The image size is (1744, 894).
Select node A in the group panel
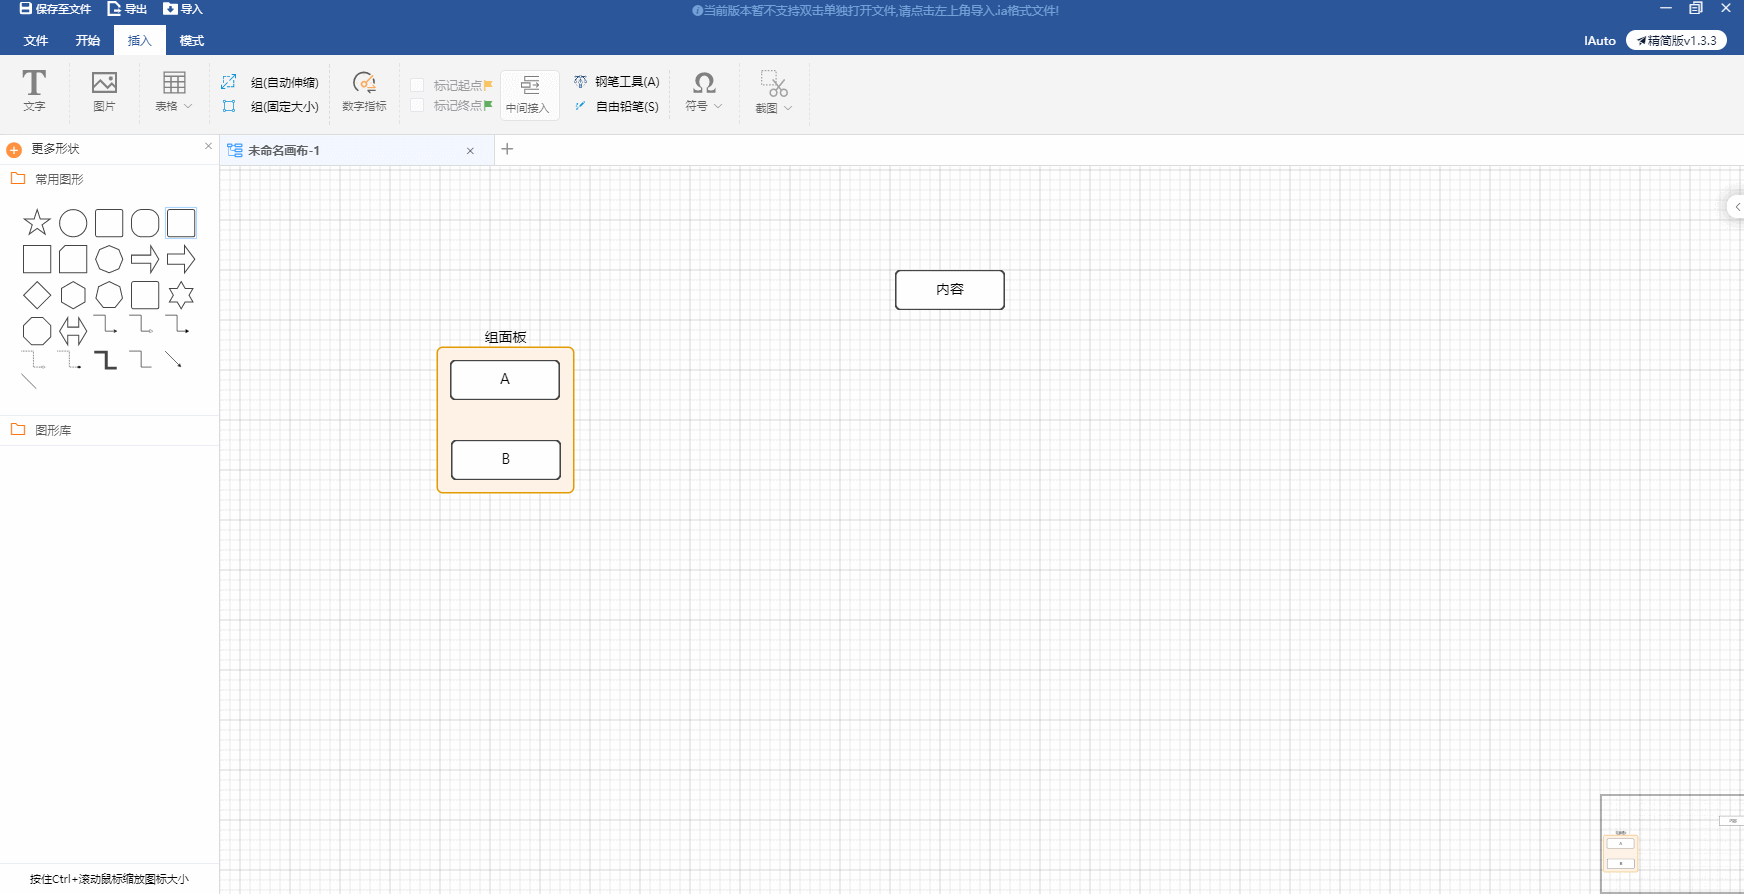pos(505,380)
